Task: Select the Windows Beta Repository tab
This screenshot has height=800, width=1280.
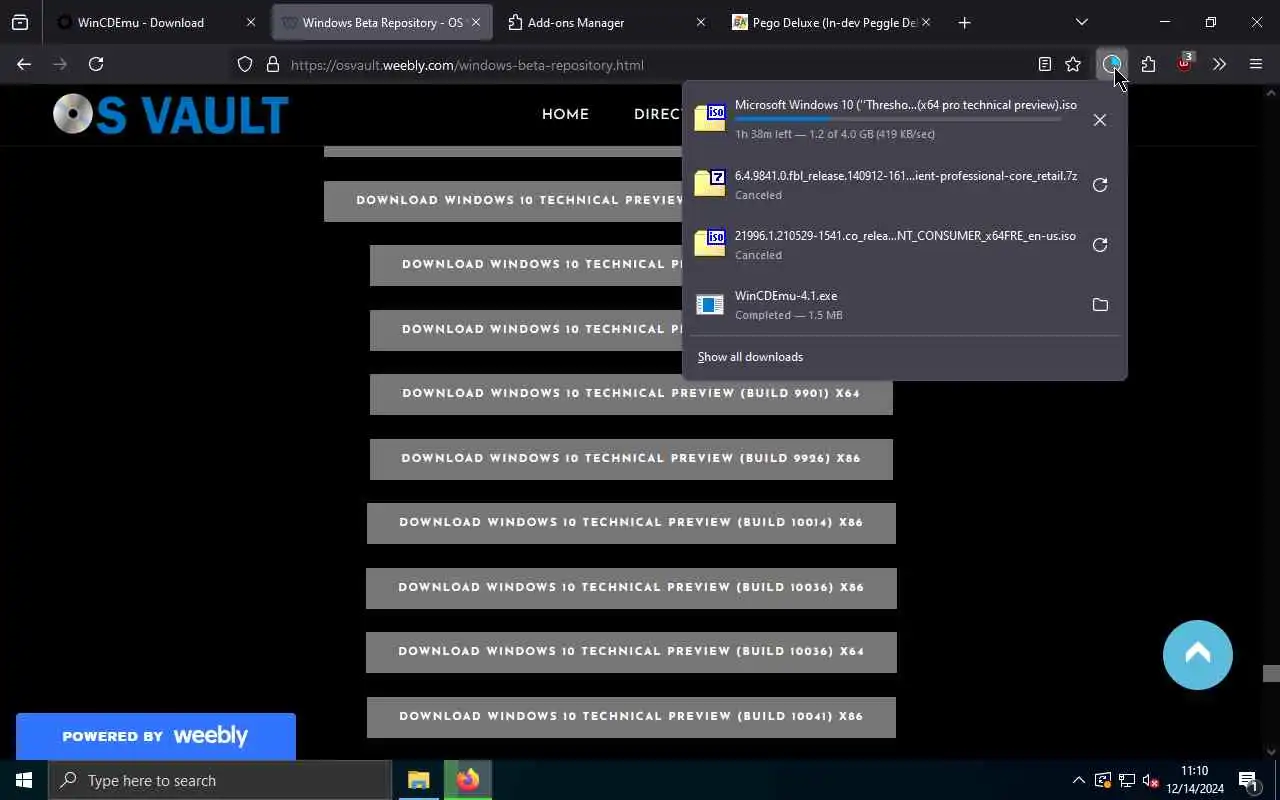Action: click(382, 22)
